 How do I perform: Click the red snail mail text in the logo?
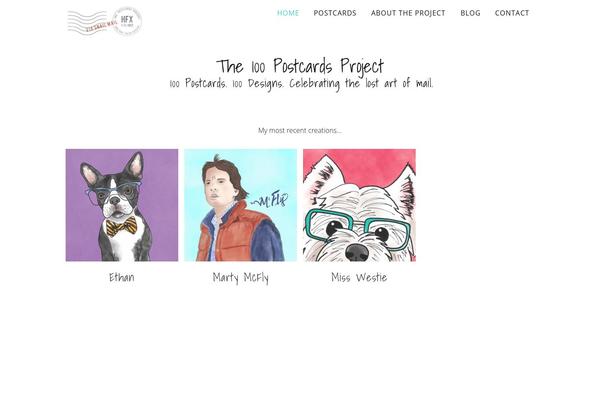(101, 26)
